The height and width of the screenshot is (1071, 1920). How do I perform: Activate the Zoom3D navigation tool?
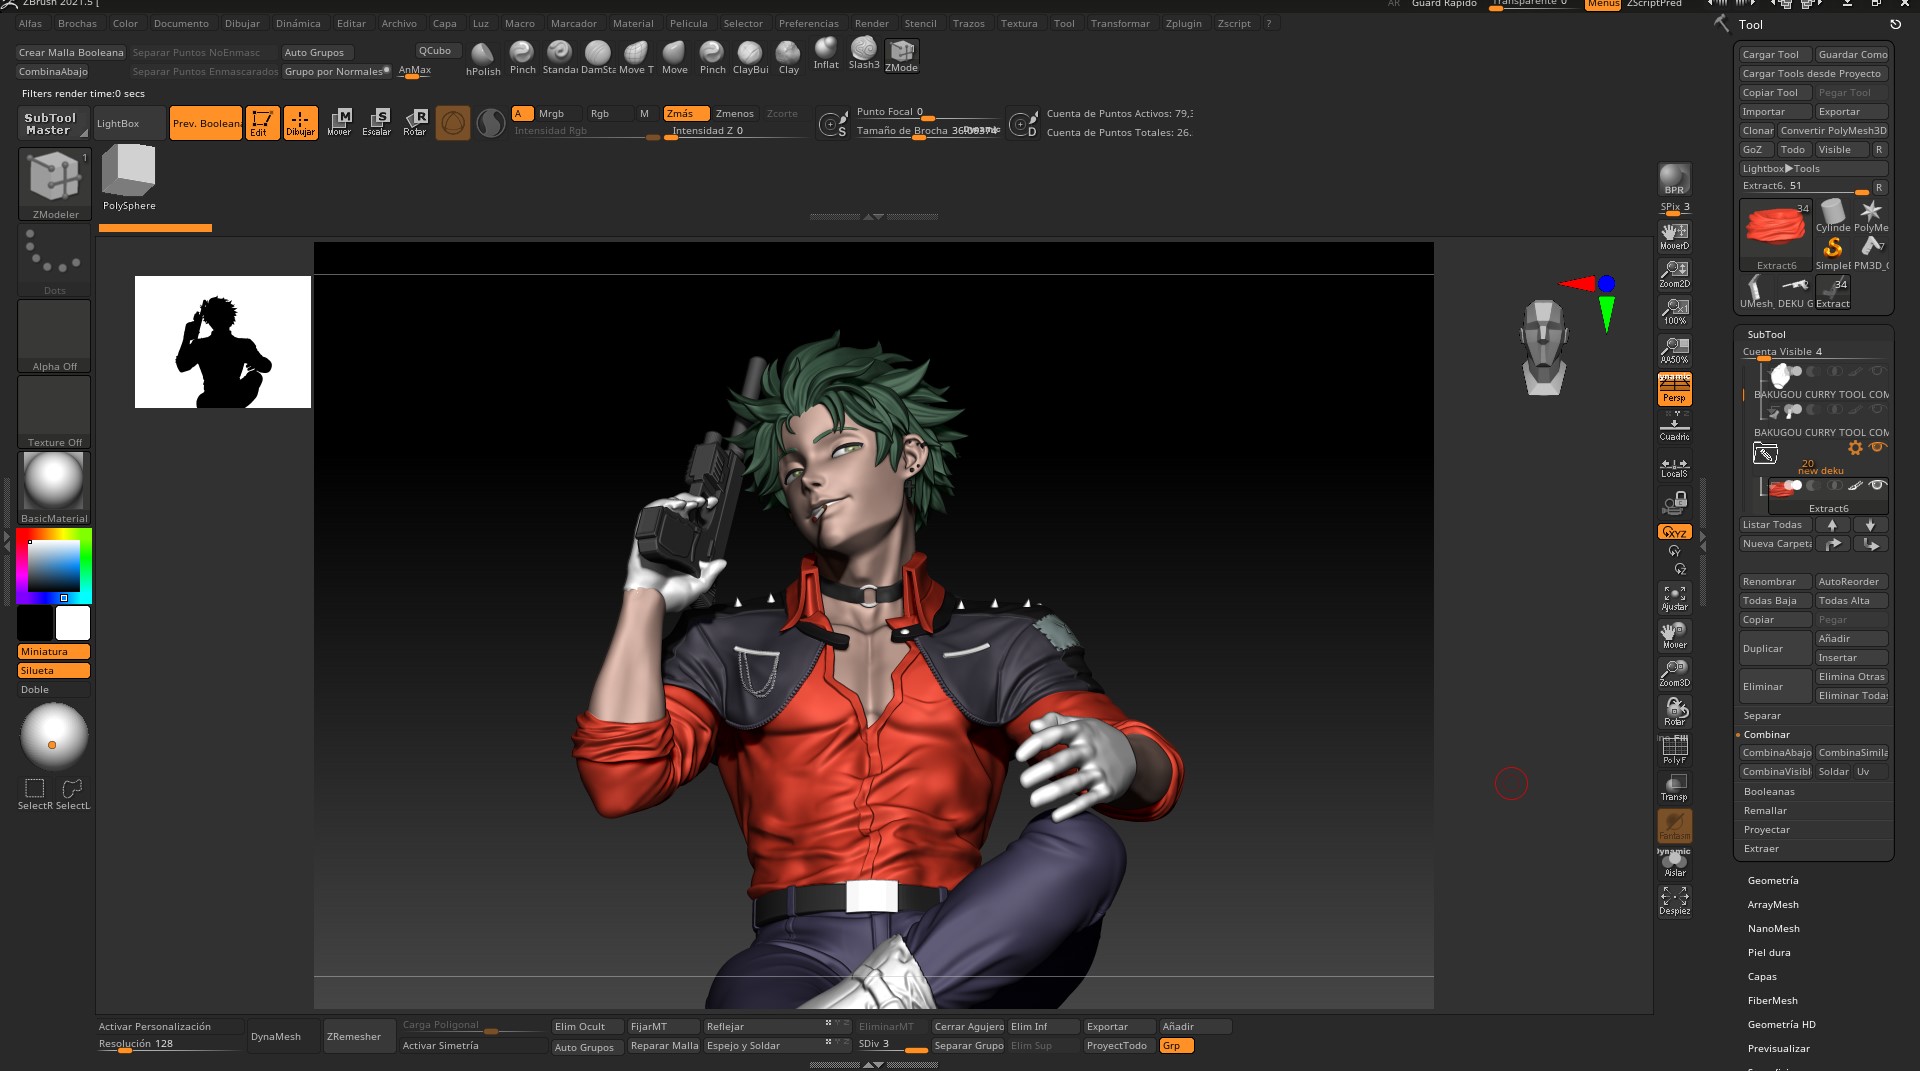click(x=1674, y=674)
